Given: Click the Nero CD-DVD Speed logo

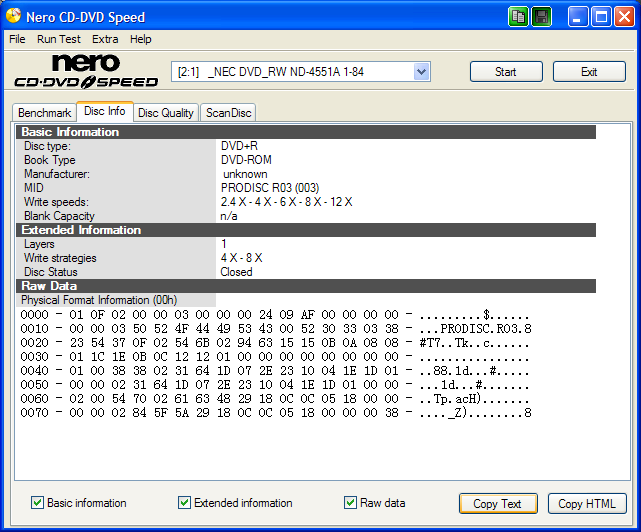Looking at the screenshot, I should (x=86, y=71).
